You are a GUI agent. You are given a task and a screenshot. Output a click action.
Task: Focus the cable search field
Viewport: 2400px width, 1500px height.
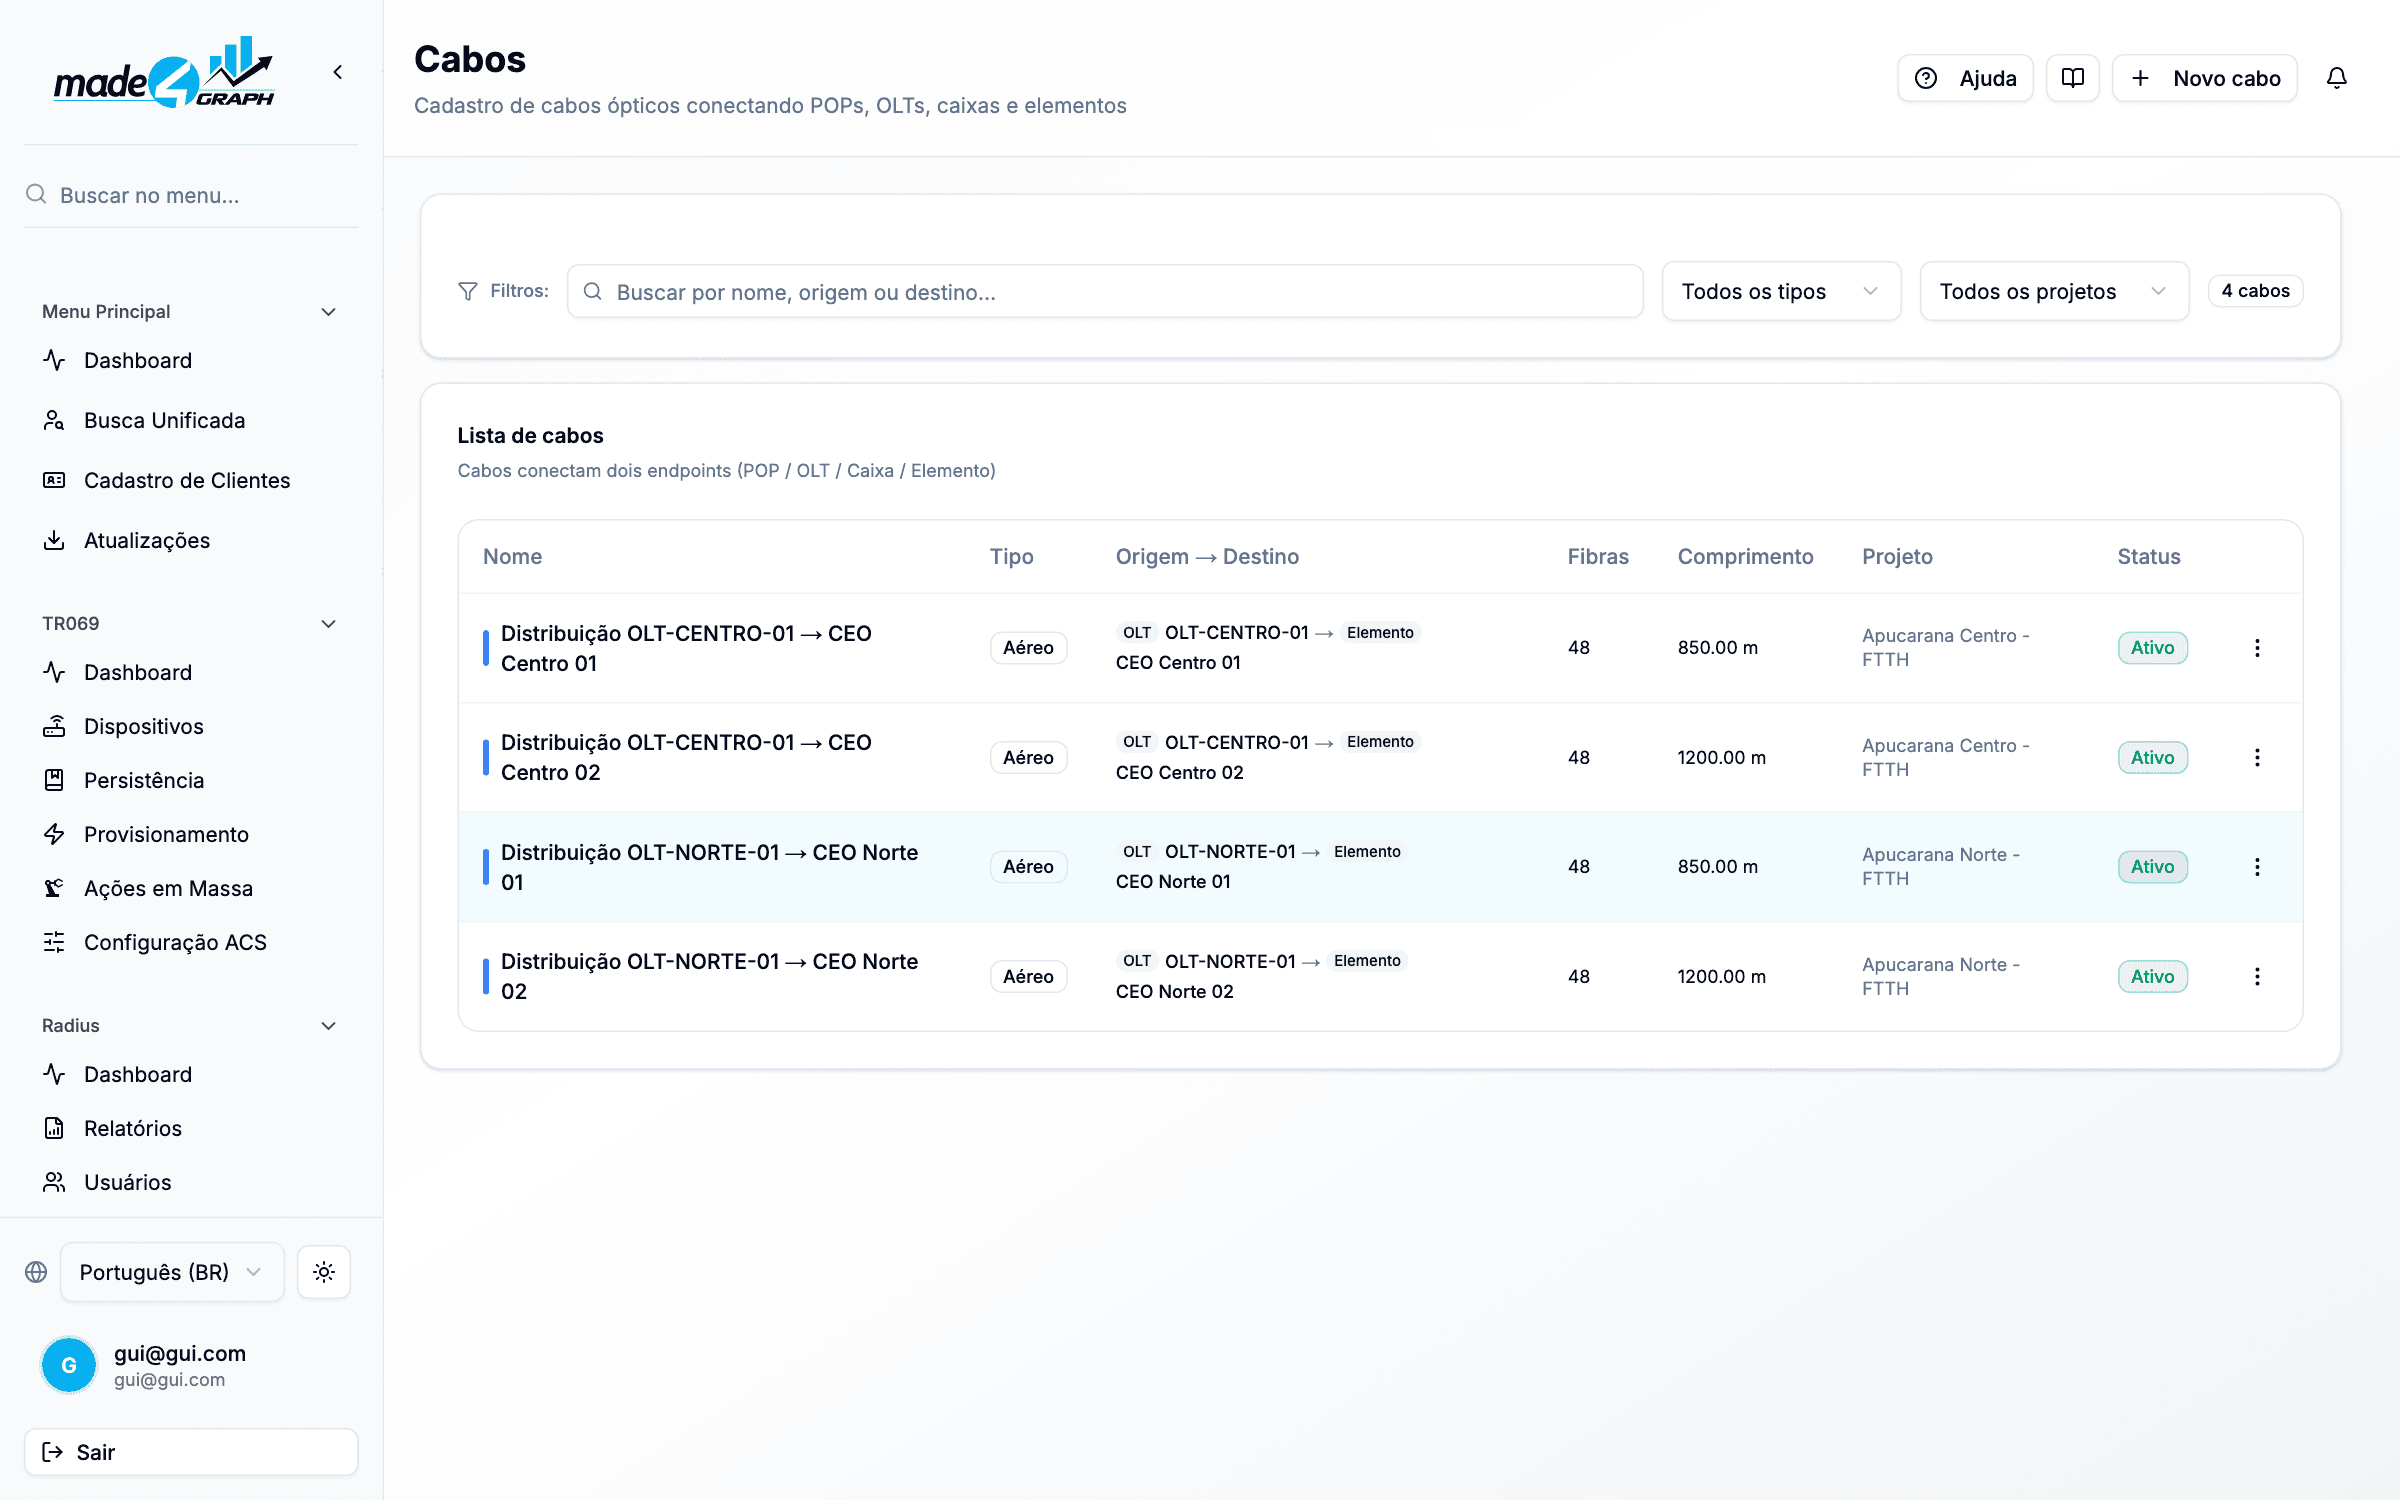pyautogui.click(x=1105, y=291)
